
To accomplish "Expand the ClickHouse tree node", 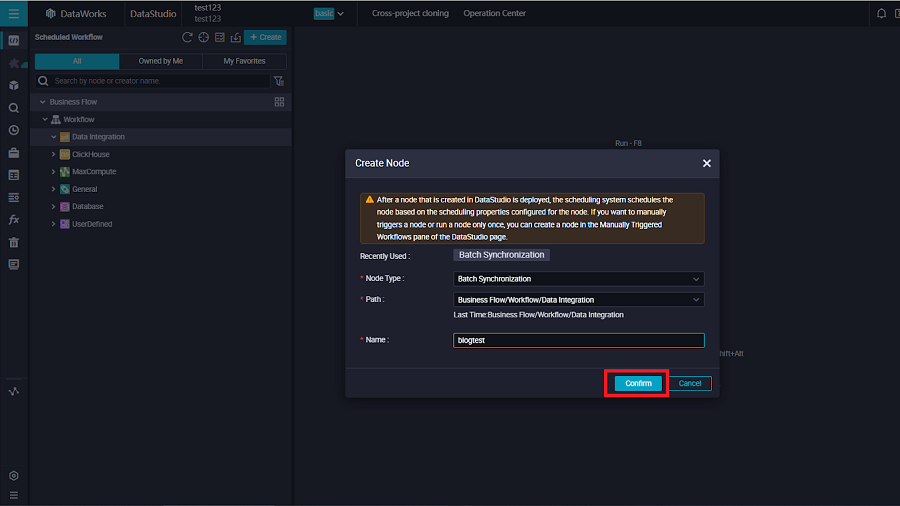I will tap(53, 155).
